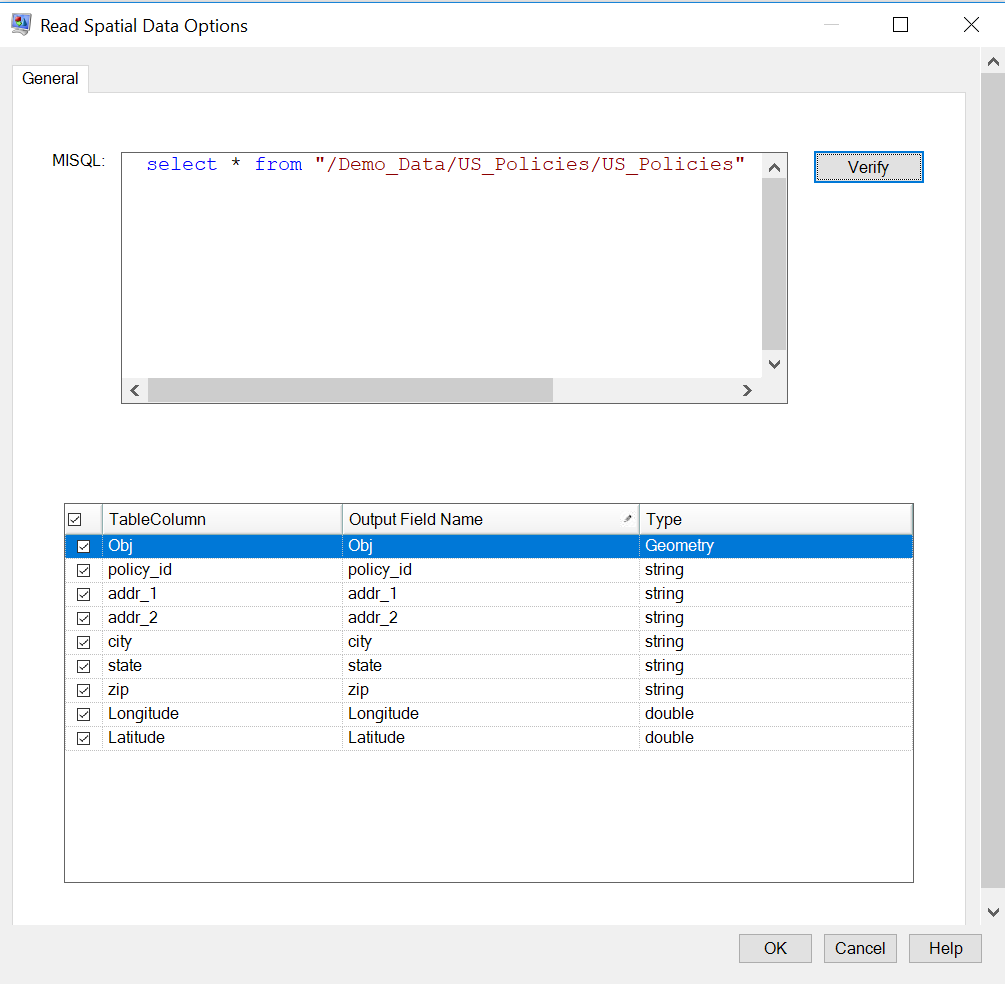Image resolution: width=1005 pixels, height=984 pixels.
Task: Dismiss the dialog with Cancel
Action: [x=860, y=948]
